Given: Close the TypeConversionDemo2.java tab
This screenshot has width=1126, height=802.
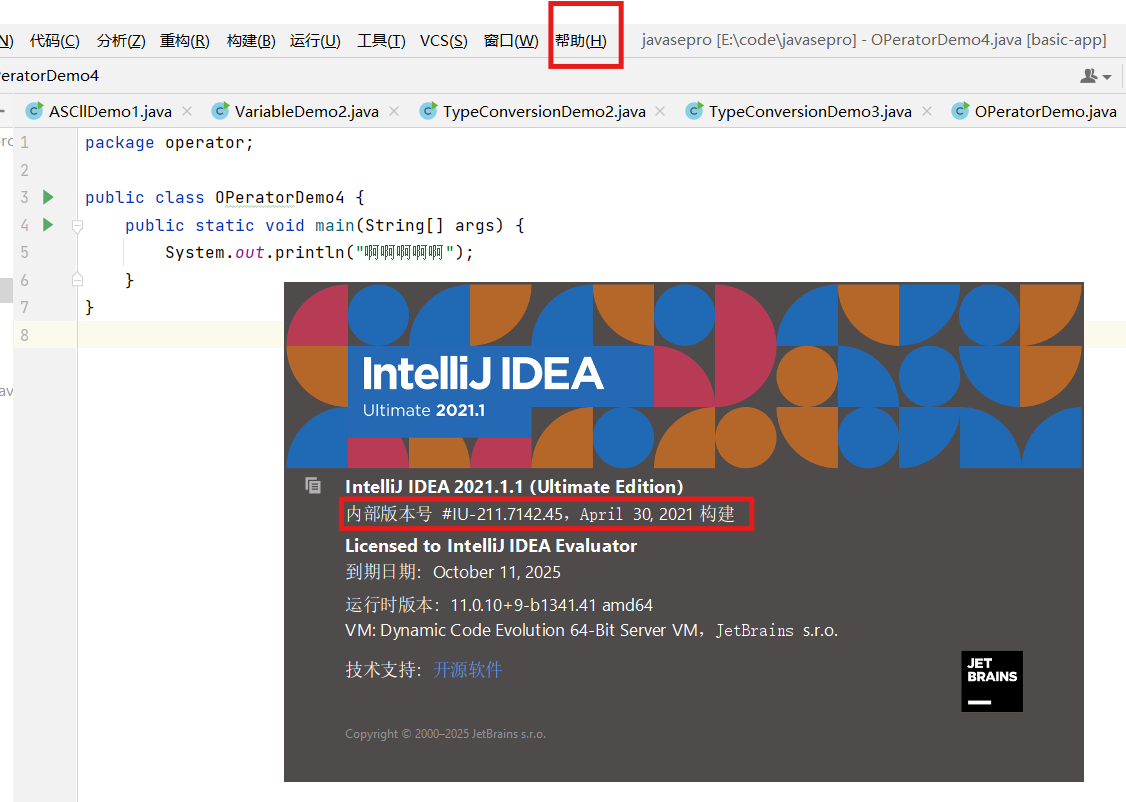Looking at the screenshot, I should click(x=661, y=111).
